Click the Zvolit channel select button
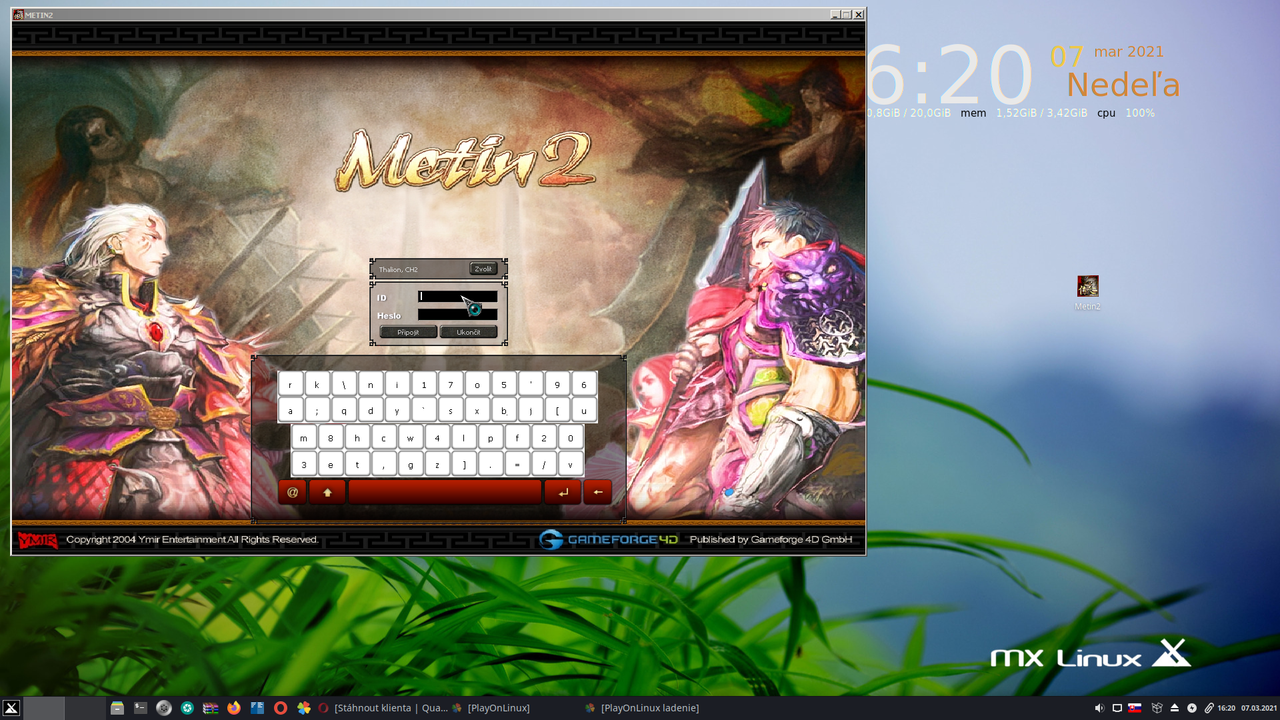 483,269
